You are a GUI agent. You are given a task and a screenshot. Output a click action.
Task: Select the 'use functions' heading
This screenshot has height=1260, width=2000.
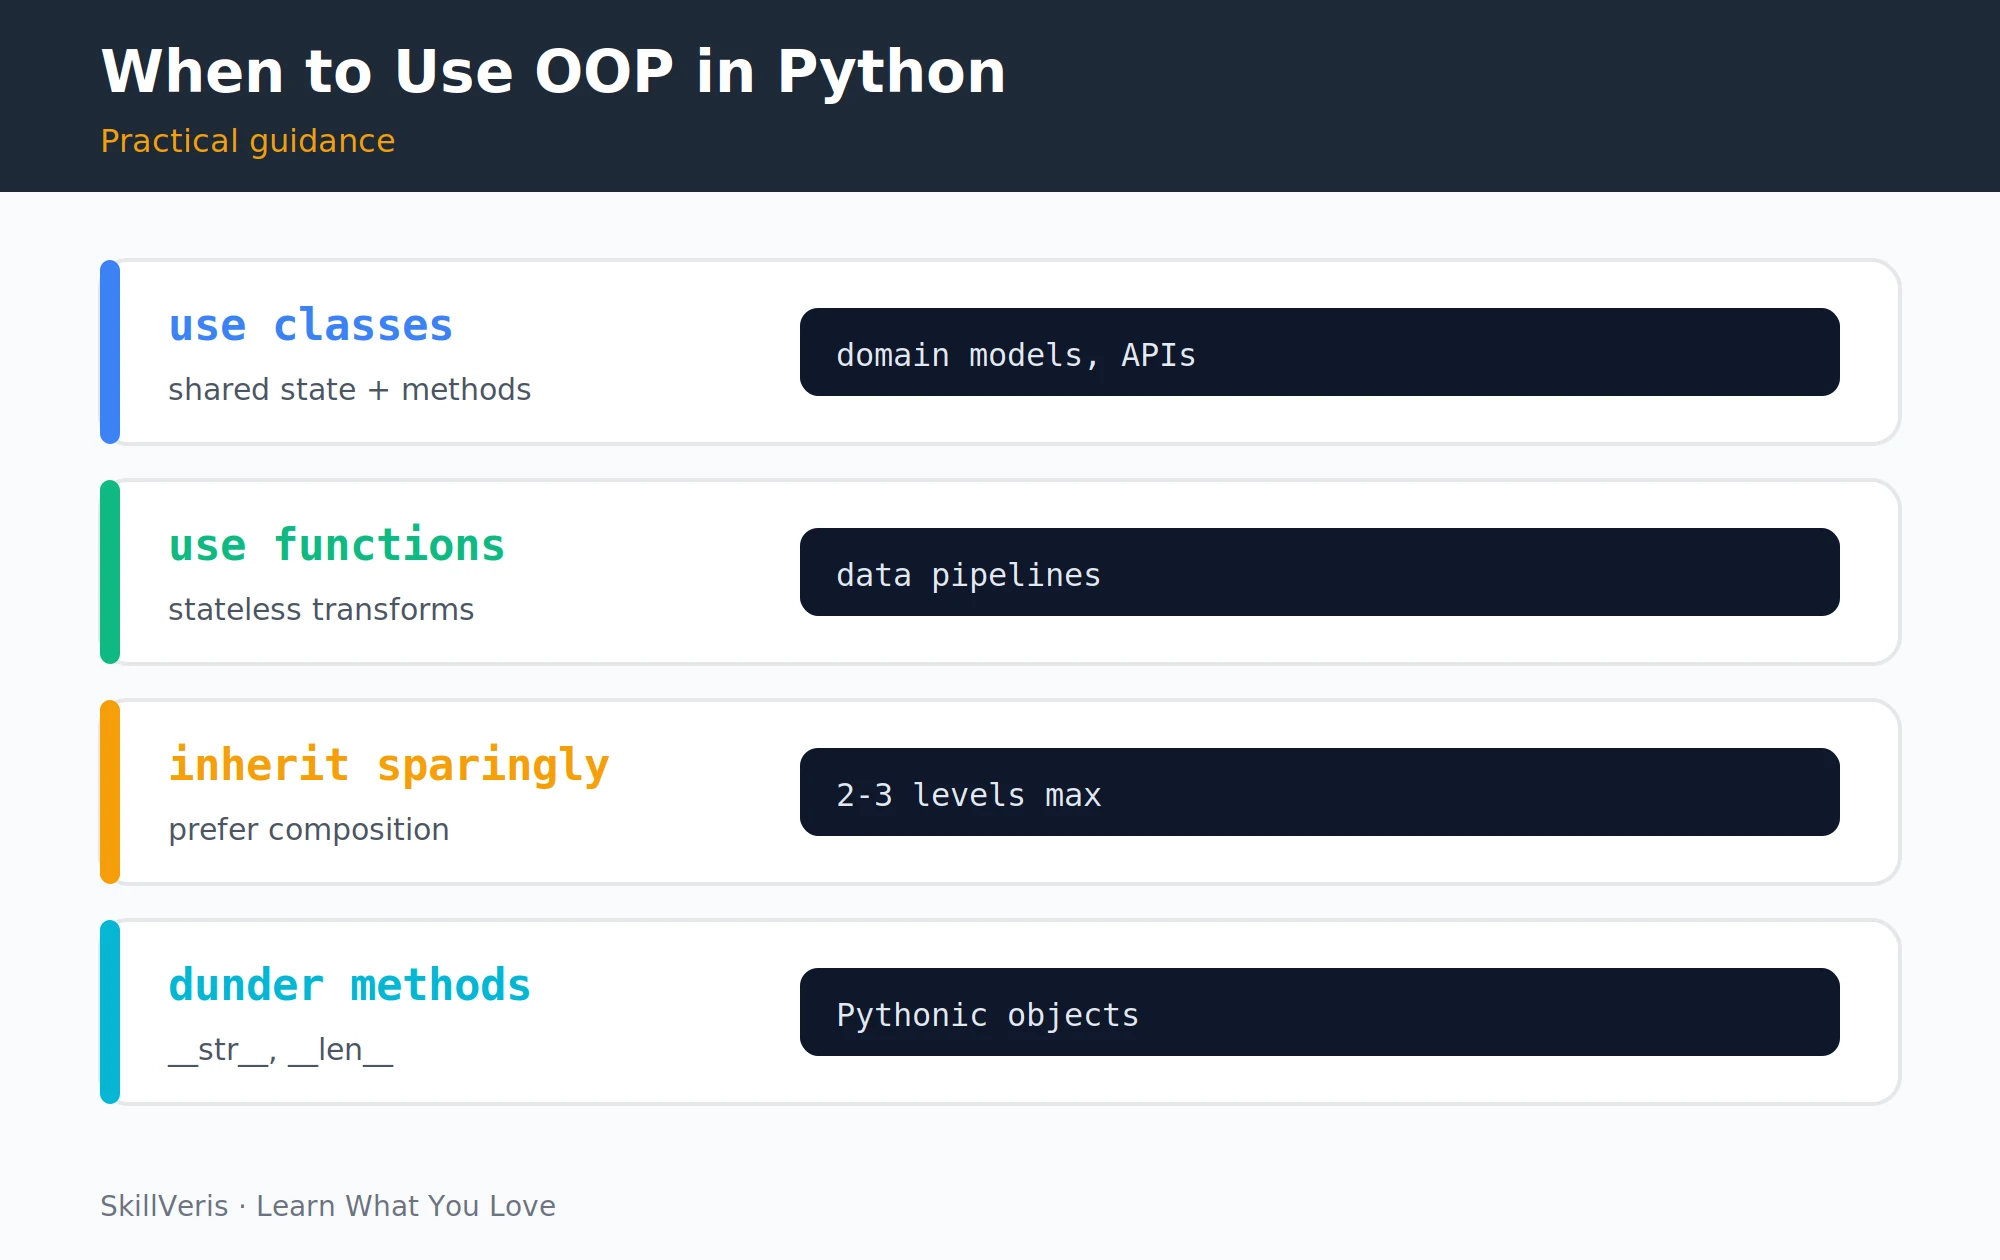337,546
